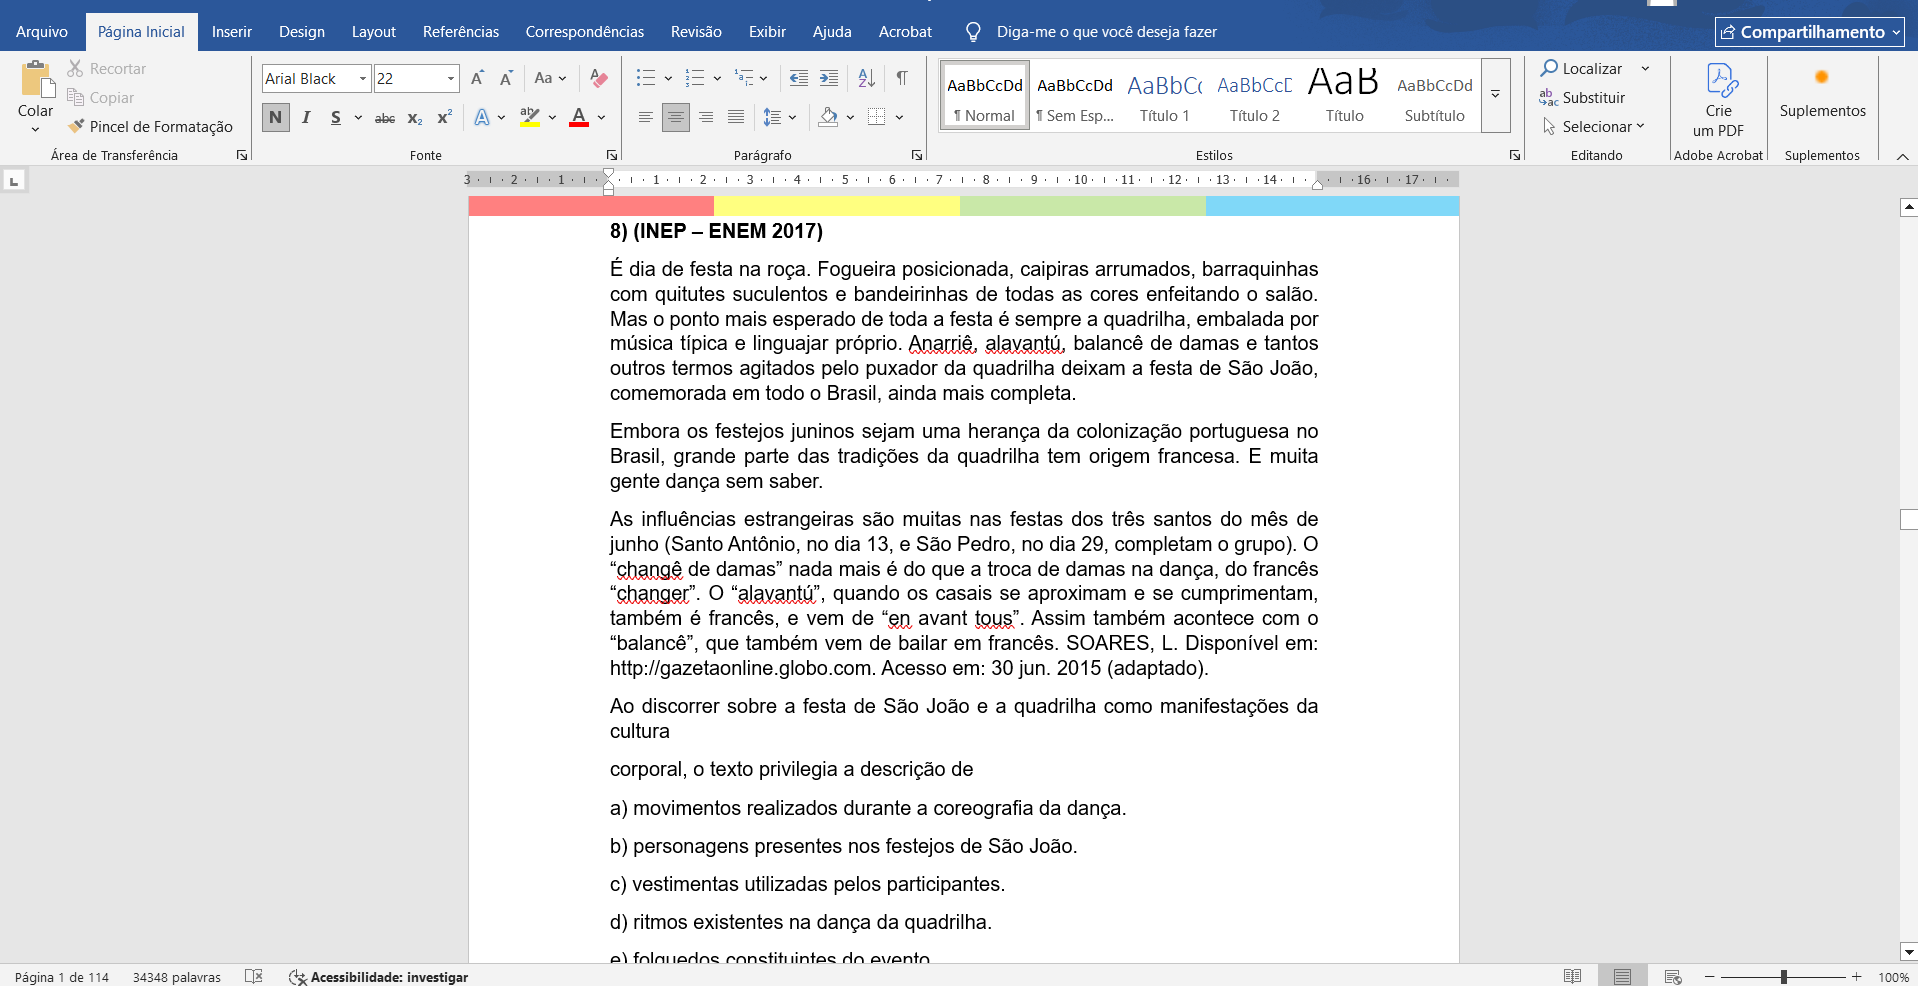Decrease paragraph indent
This screenshot has width=1918, height=986.
[798, 78]
